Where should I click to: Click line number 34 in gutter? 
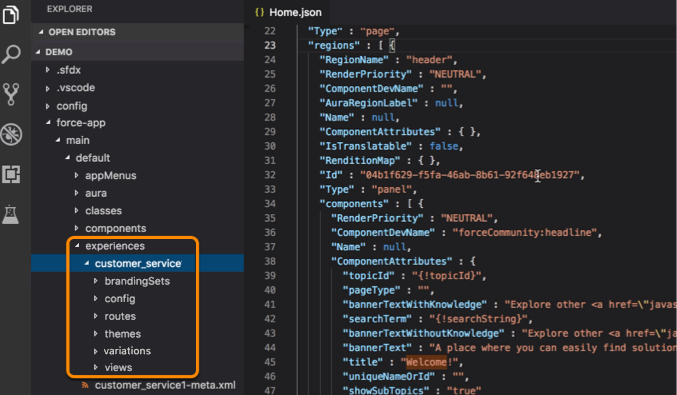[x=270, y=204]
